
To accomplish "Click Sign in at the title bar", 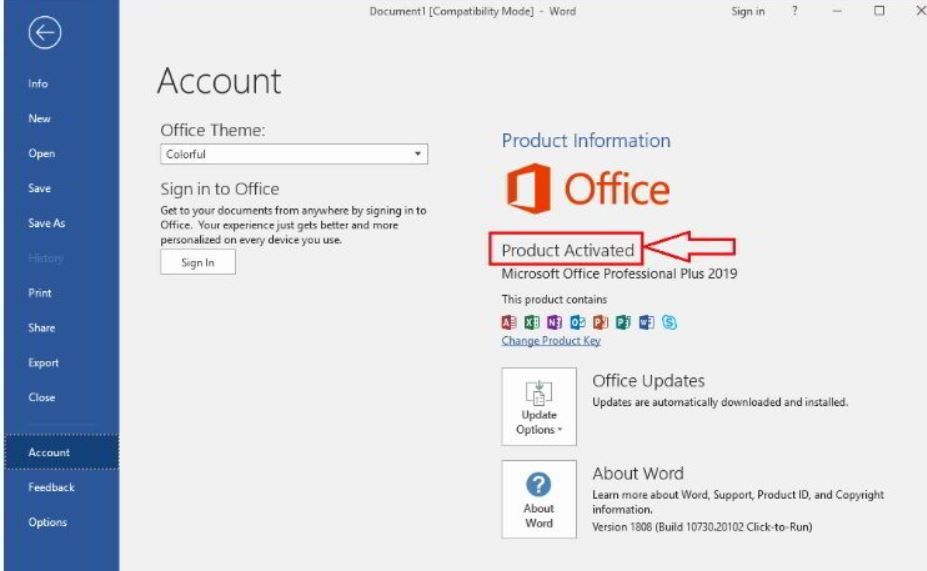I will pyautogui.click(x=748, y=11).
